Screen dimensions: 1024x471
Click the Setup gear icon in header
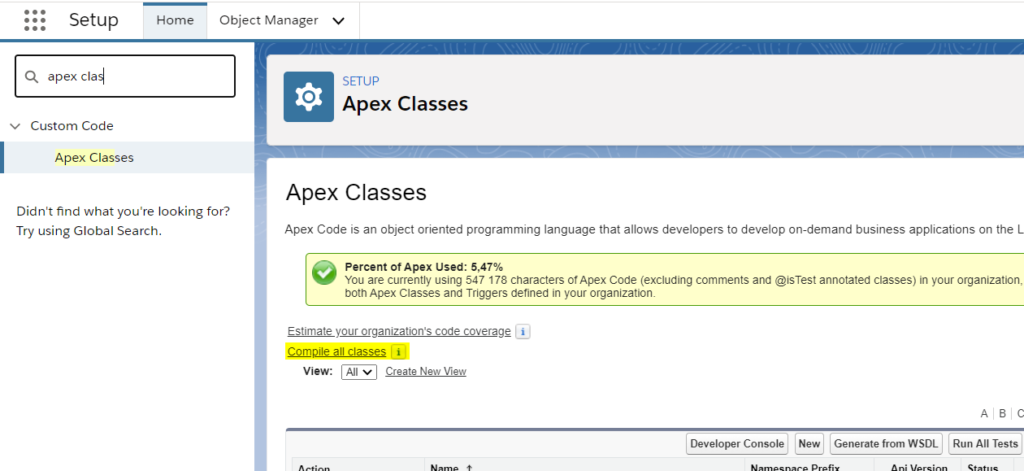[308, 97]
